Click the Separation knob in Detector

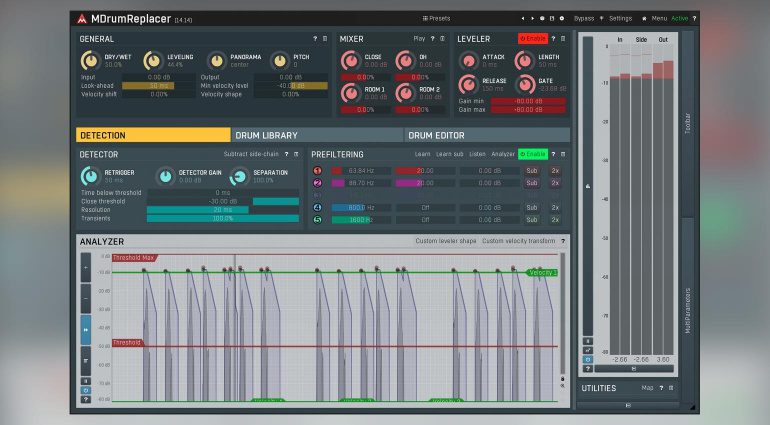point(240,177)
